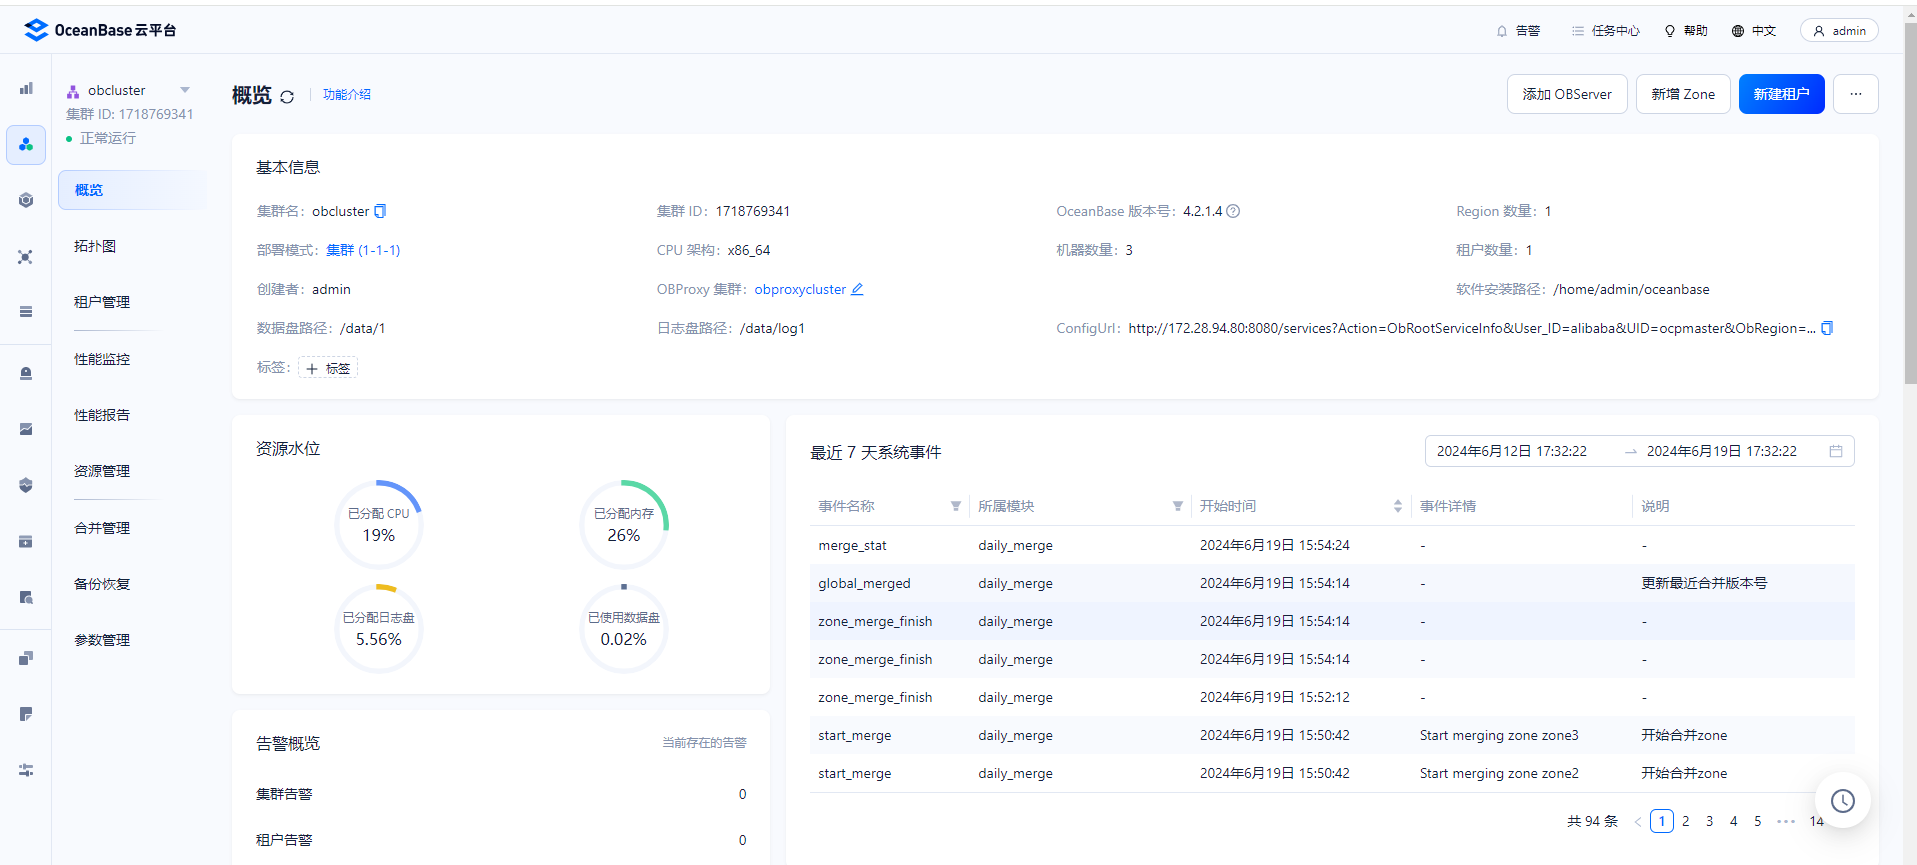
Task: Click the 添加 OBServer button
Action: 1566,94
